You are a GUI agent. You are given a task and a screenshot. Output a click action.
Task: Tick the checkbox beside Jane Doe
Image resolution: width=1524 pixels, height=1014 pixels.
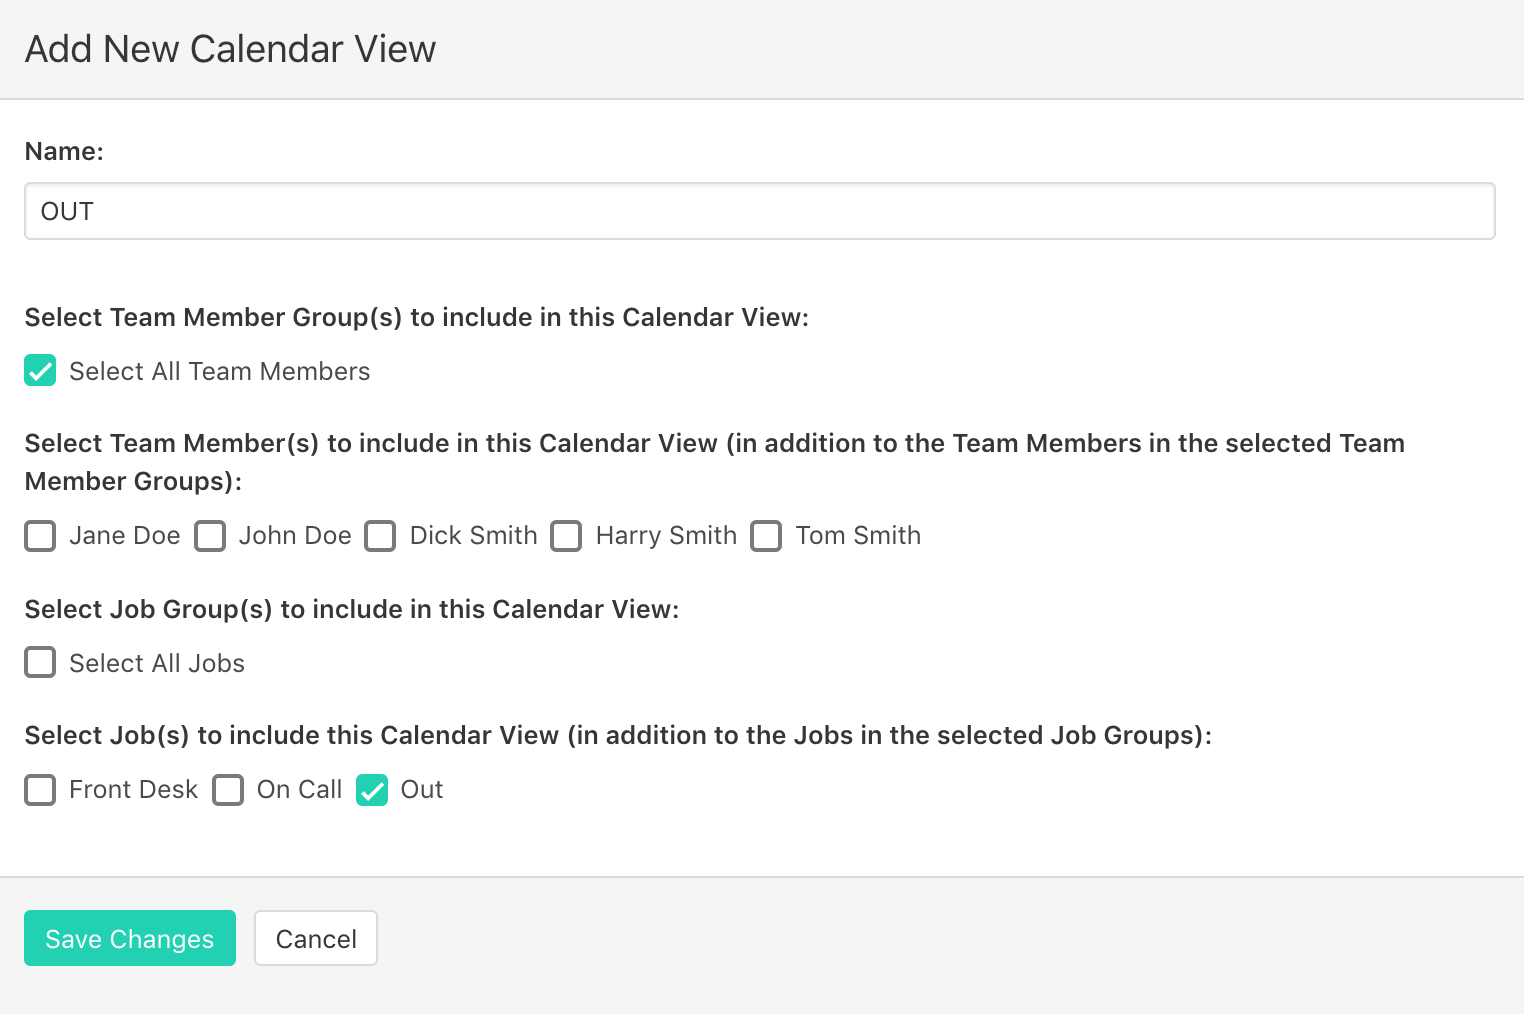[x=40, y=536]
